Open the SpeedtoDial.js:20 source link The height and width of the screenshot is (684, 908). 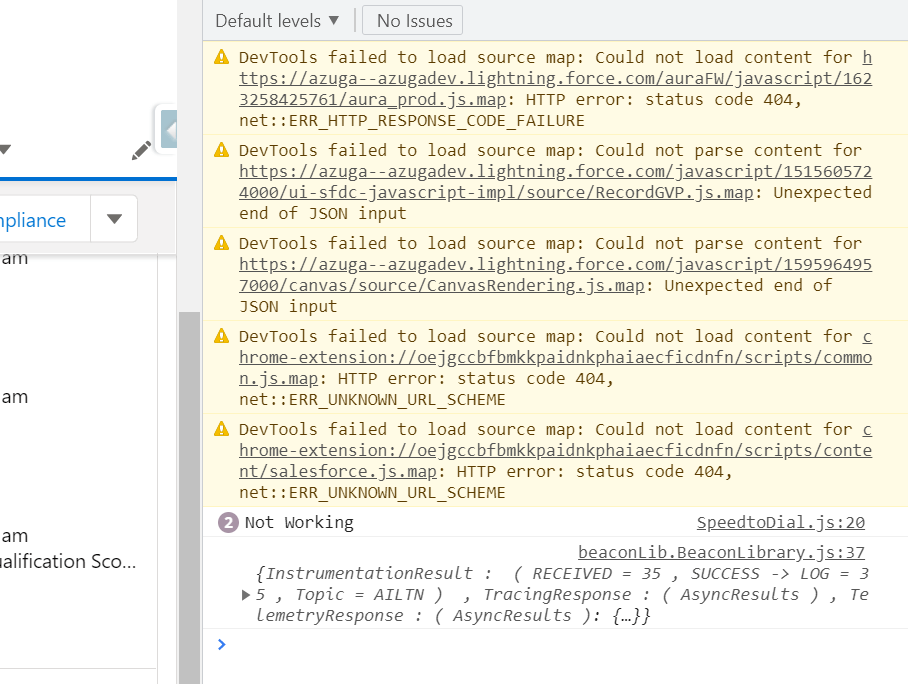point(781,522)
